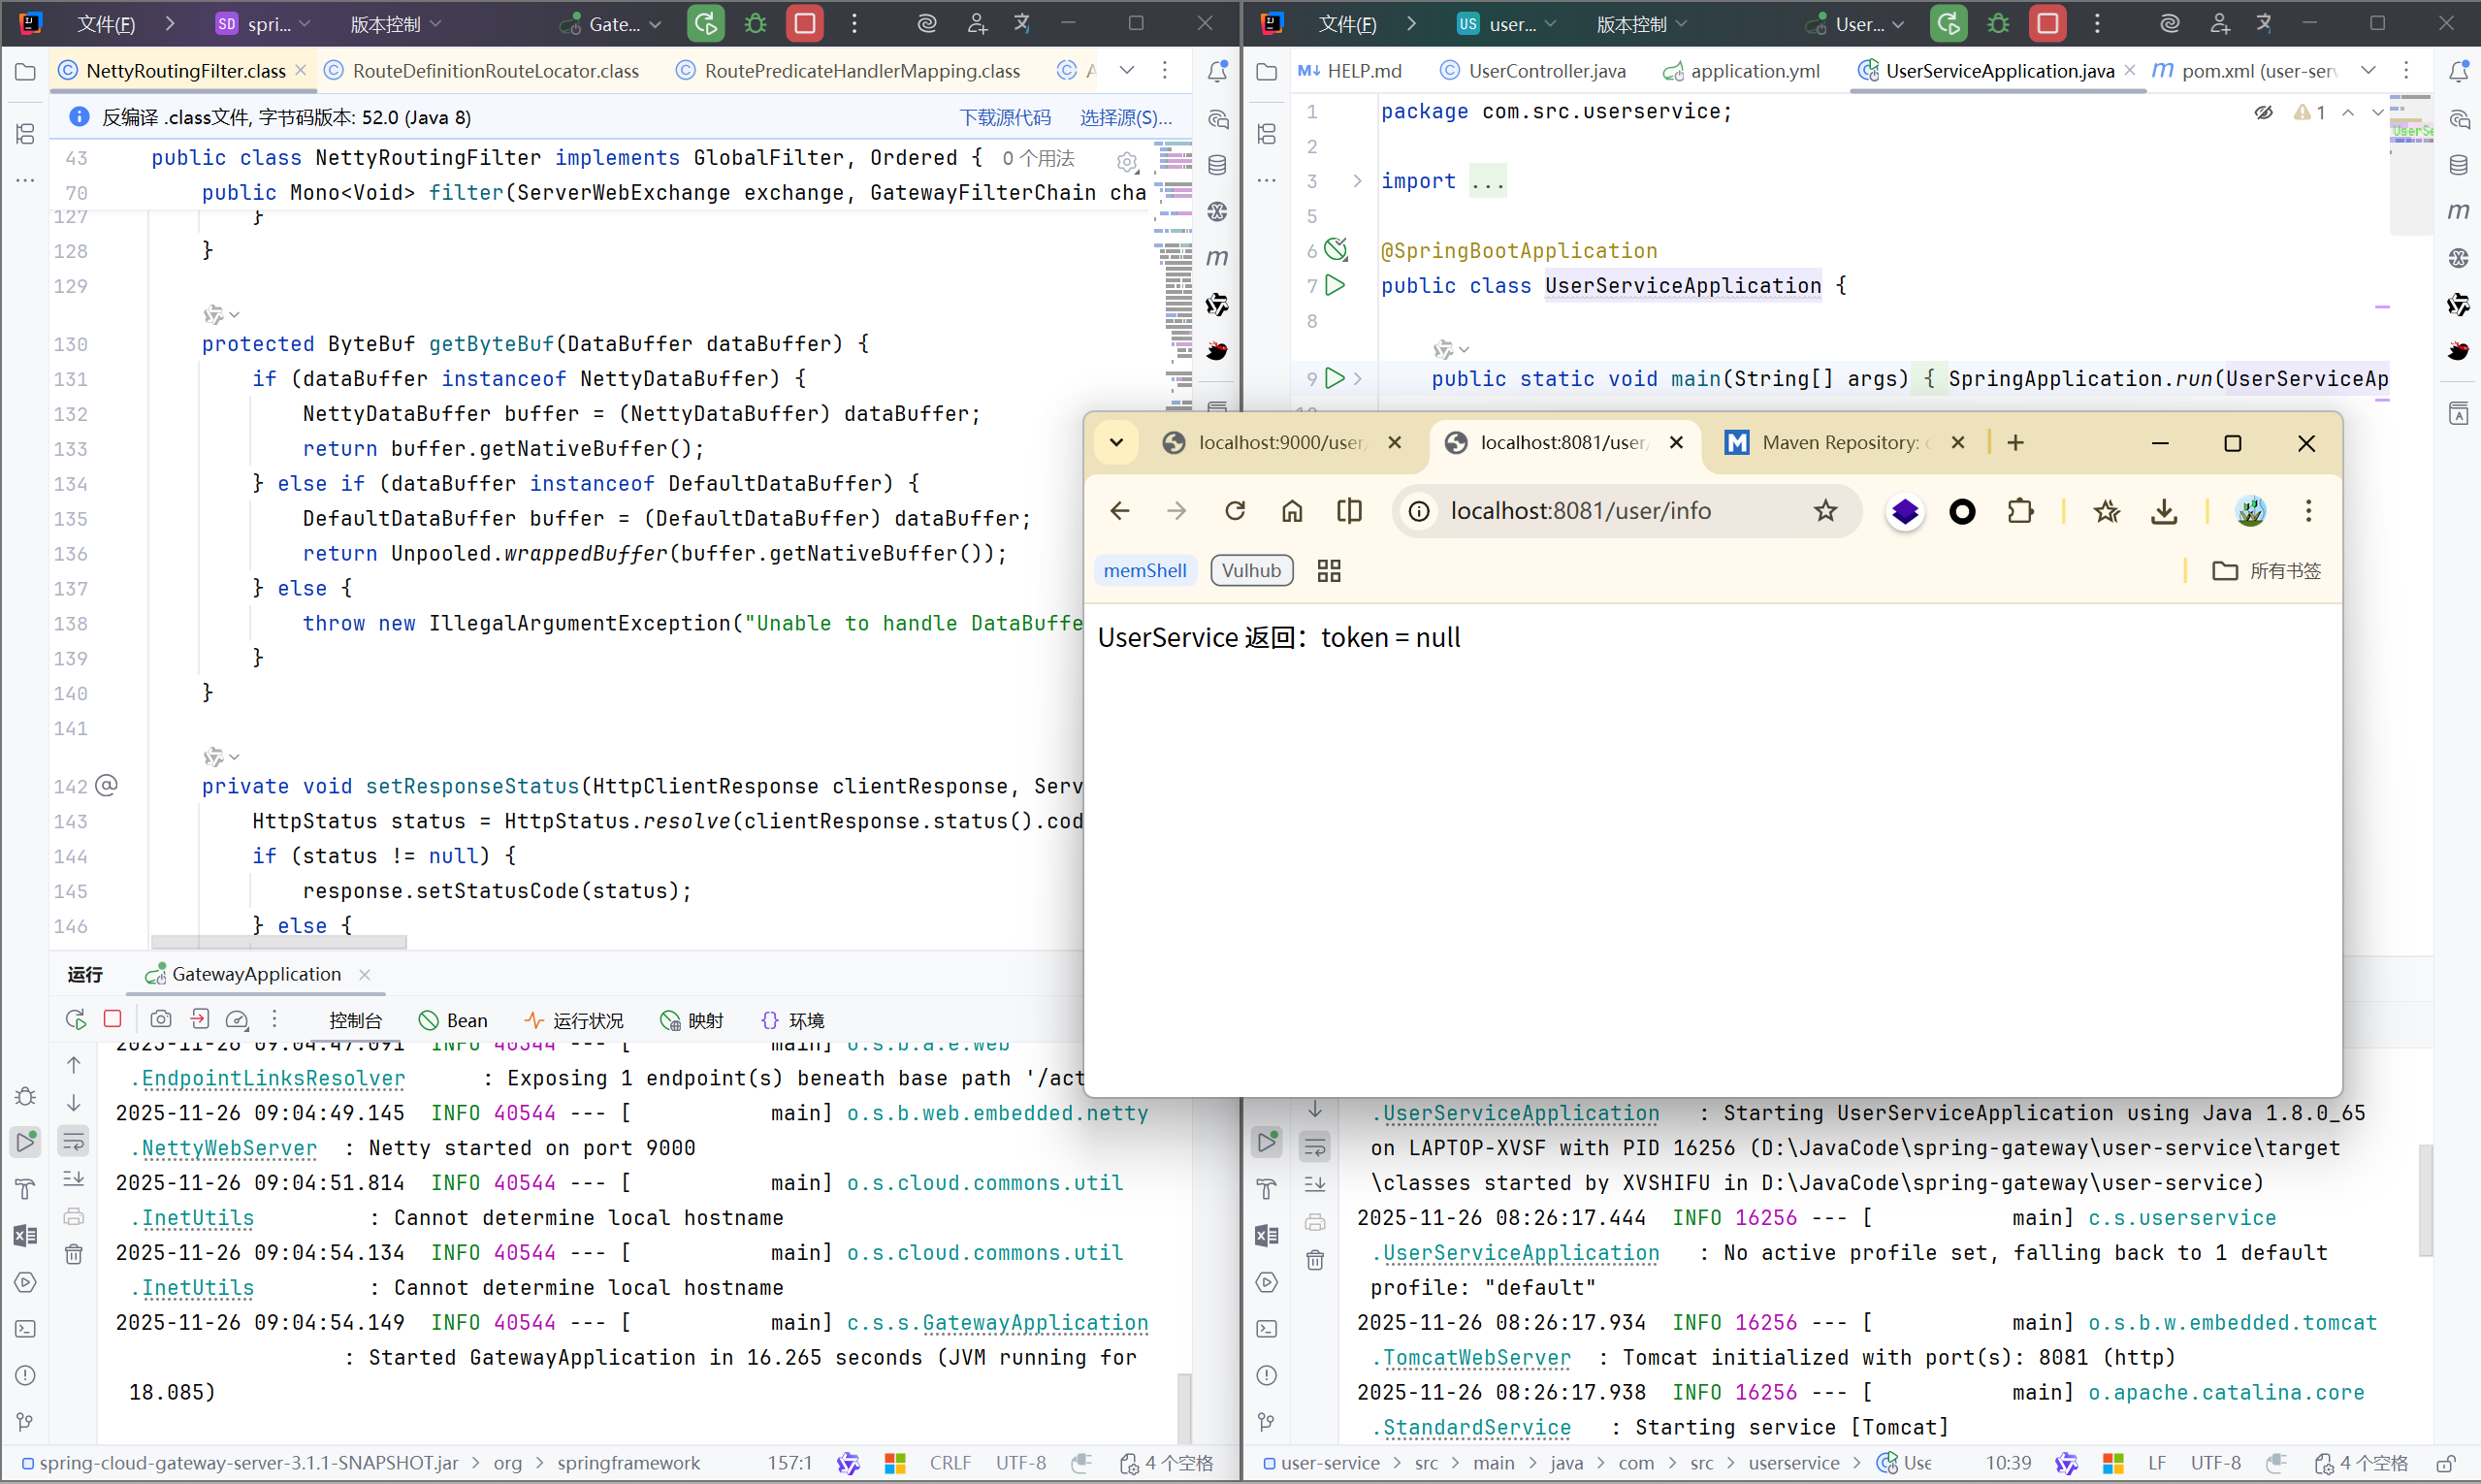Click the Vulhub bookmark button
2481x1484 pixels.
[x=1251, y=570]
